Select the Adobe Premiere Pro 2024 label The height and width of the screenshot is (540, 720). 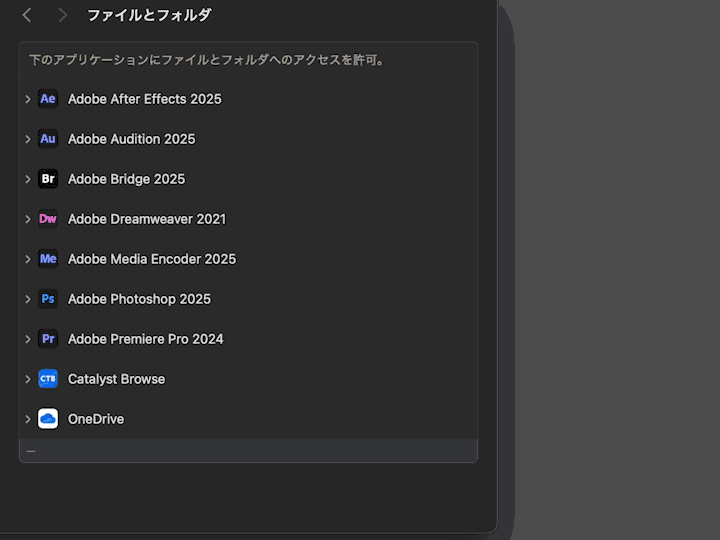click(146, 339)
